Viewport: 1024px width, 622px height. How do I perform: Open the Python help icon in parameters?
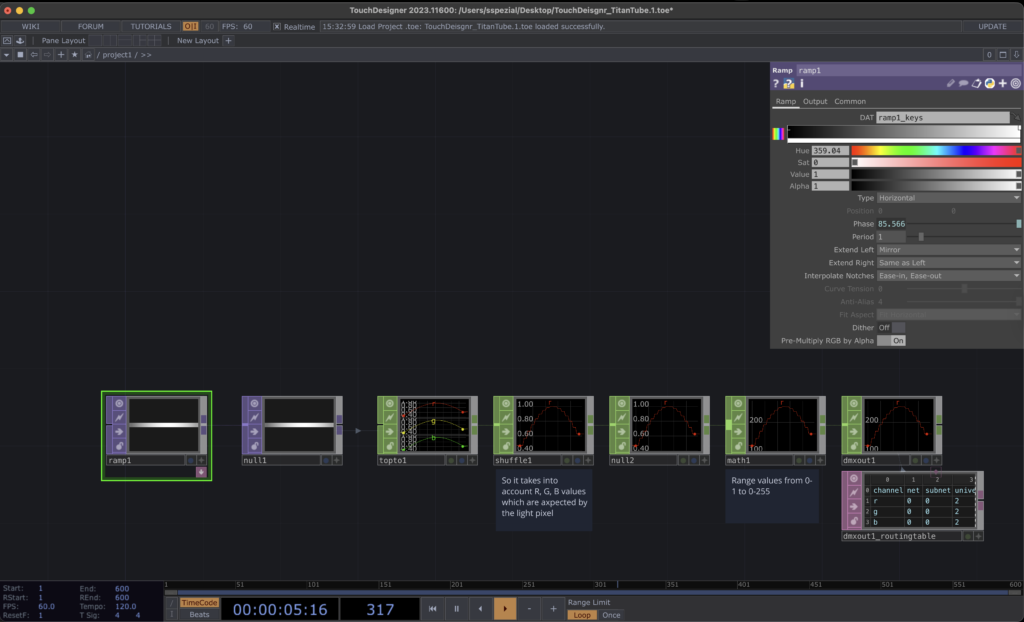789,84
